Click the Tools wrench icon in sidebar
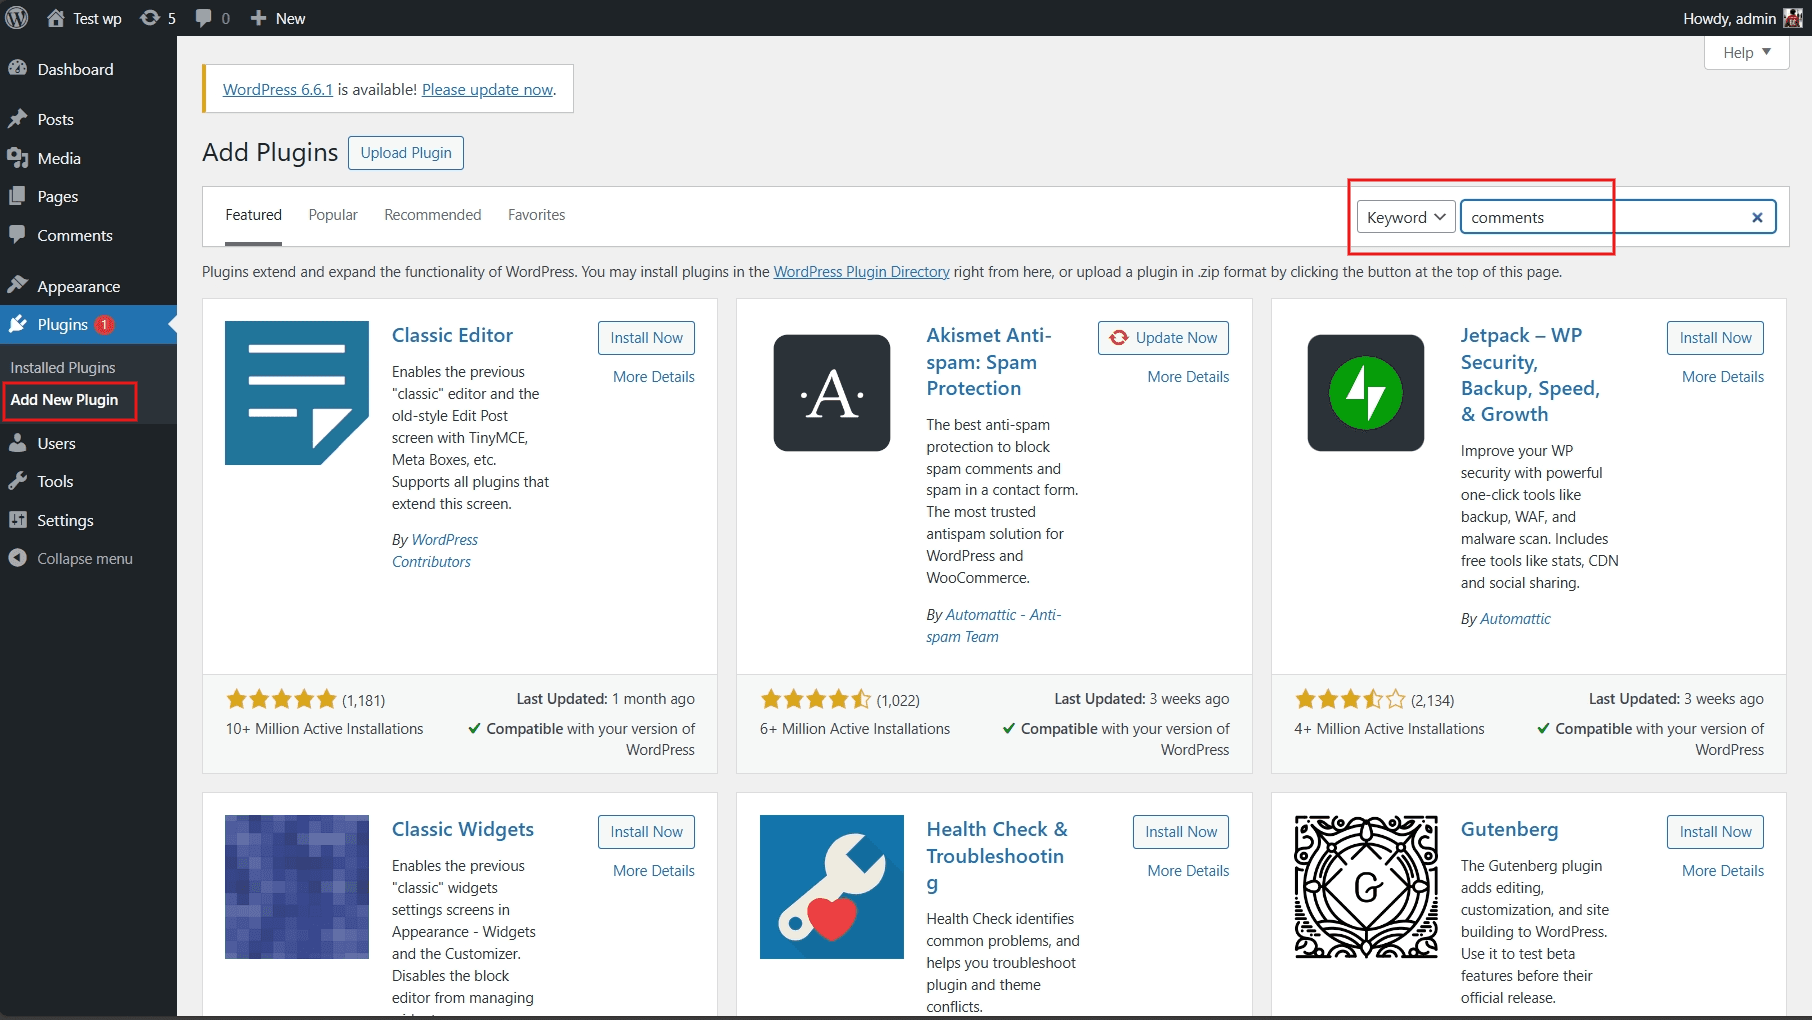 [18, 481]
